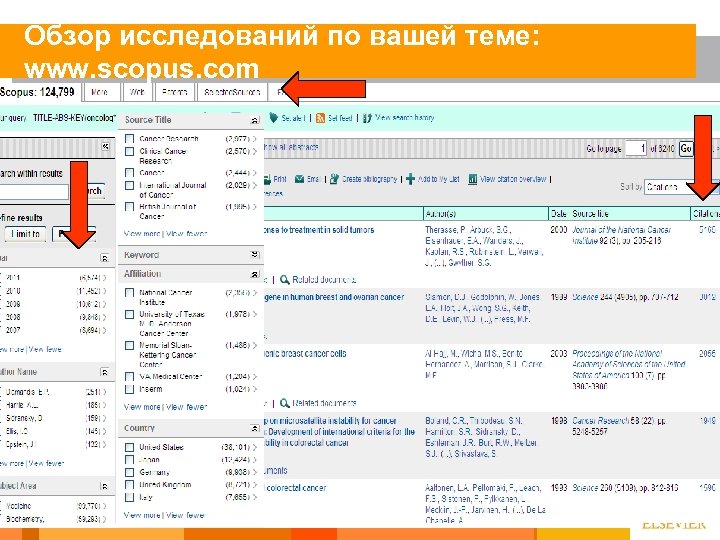Select the Scopus: 124,799 tab

click(39, 92)
